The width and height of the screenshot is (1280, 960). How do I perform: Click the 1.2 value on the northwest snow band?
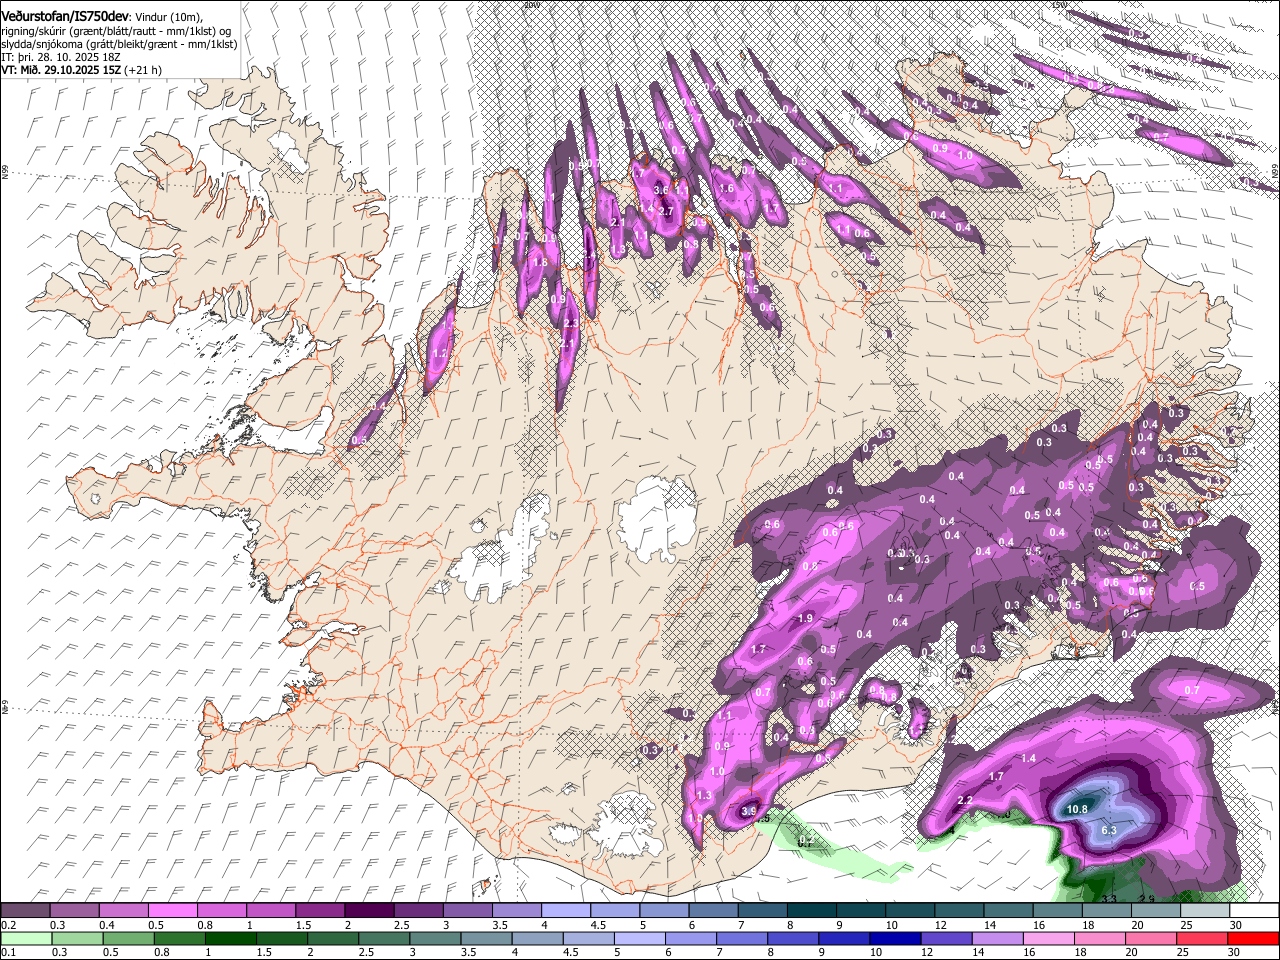(439, 353)
